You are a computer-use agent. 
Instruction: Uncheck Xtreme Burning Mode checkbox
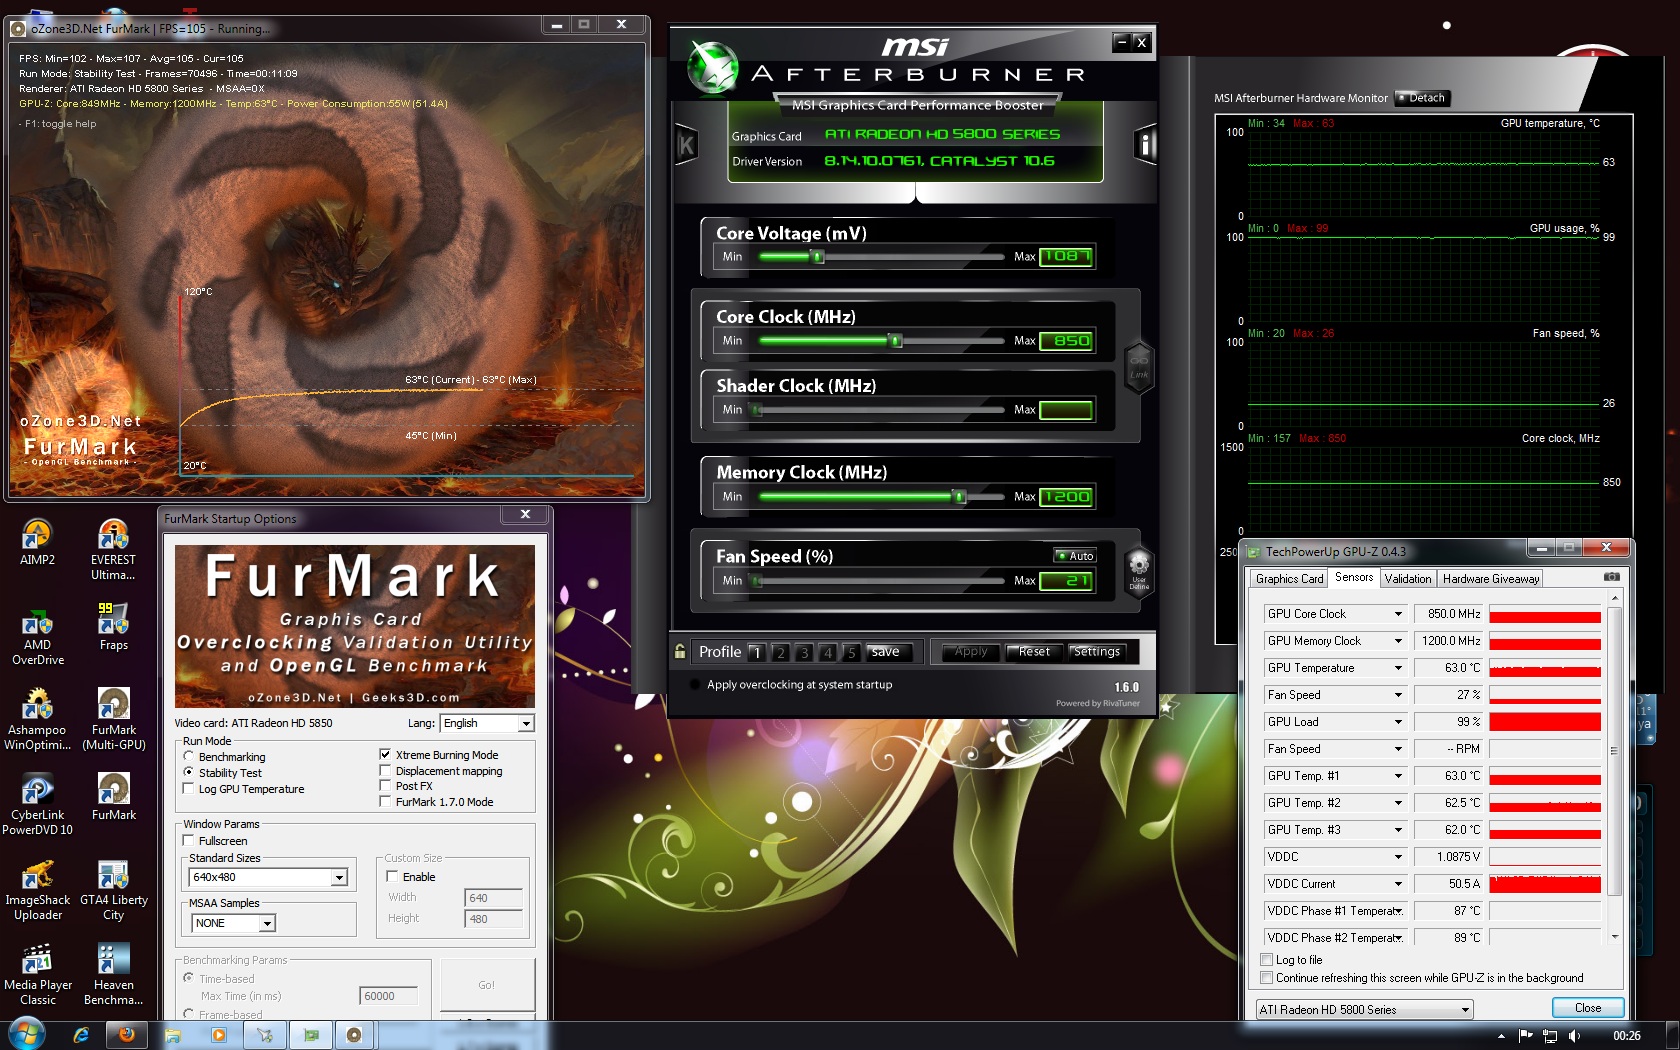(x=385, y=755)
